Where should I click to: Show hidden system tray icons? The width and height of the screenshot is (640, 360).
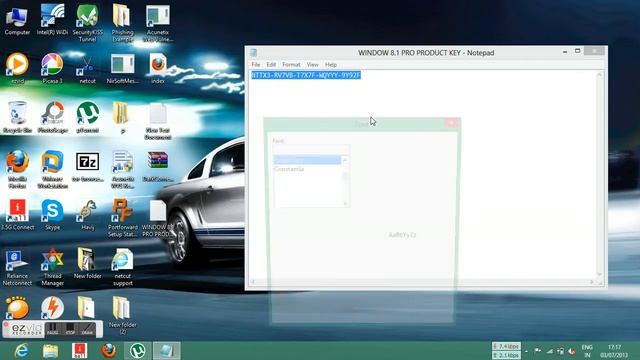click(x=526, y=351)
